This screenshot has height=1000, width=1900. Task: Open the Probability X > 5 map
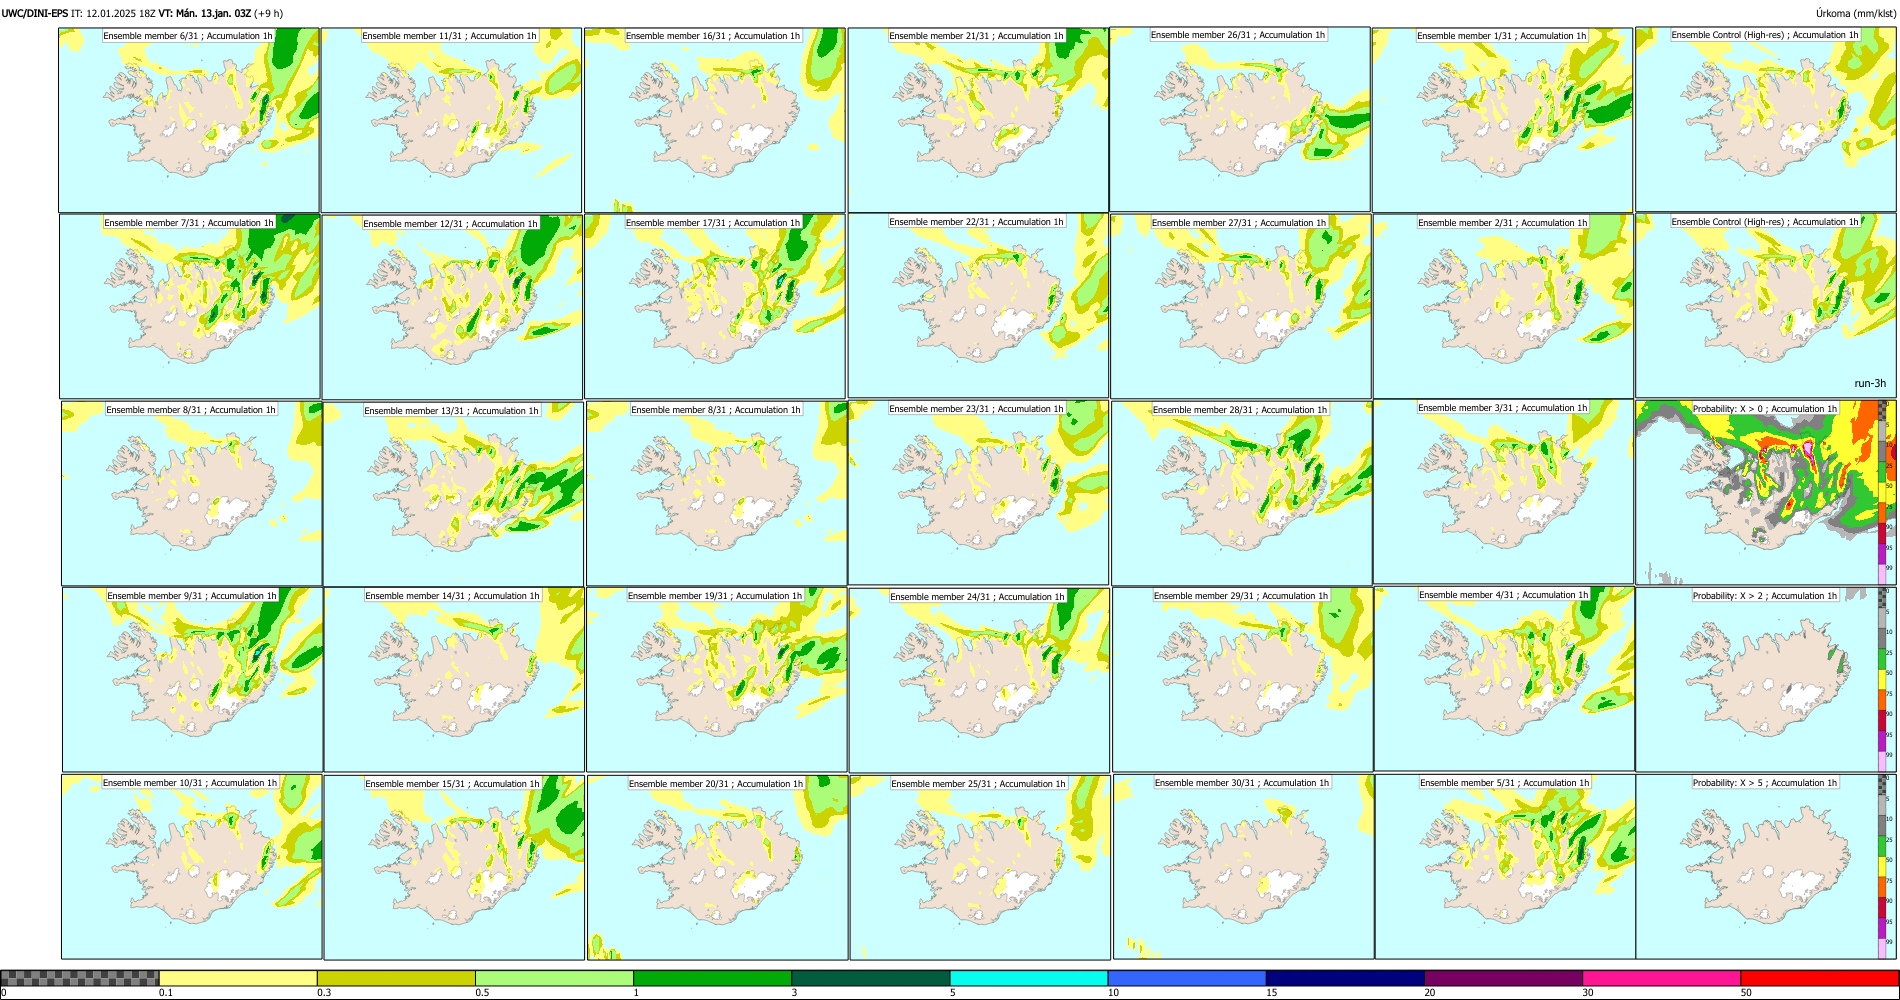(1765, 867)
